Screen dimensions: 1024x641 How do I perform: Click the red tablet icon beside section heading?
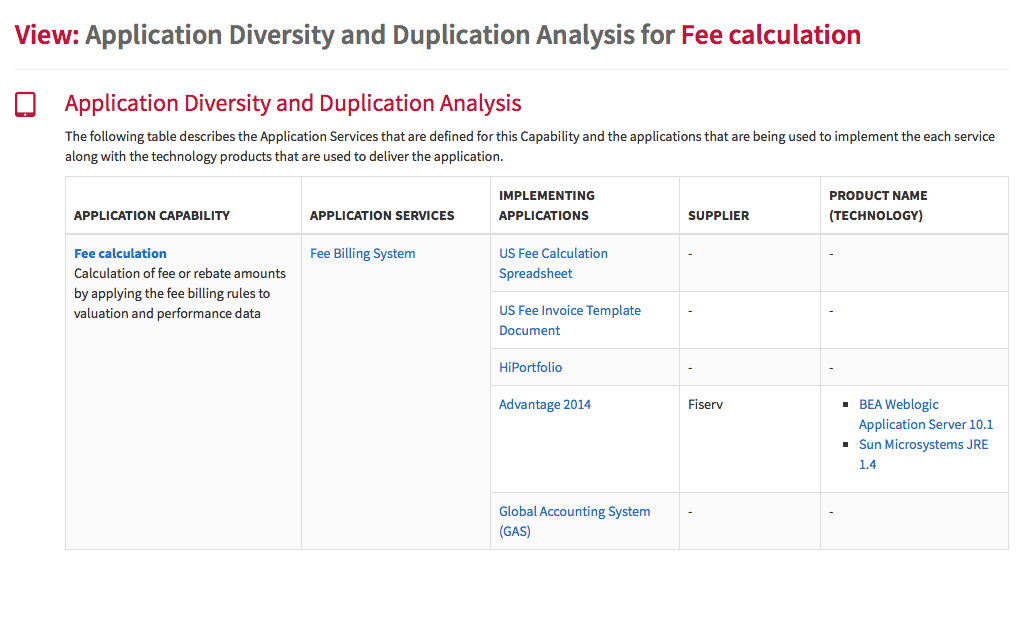click(x=25, y=104)
